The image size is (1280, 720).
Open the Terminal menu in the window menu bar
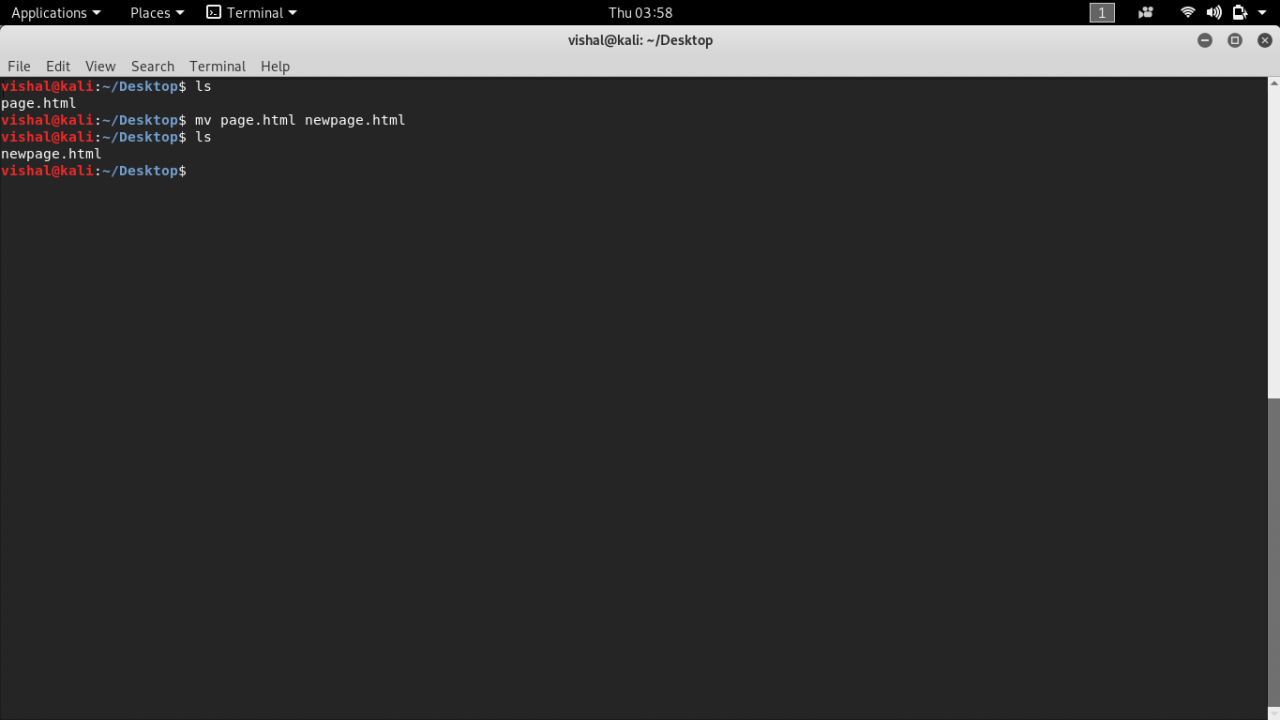217,66
